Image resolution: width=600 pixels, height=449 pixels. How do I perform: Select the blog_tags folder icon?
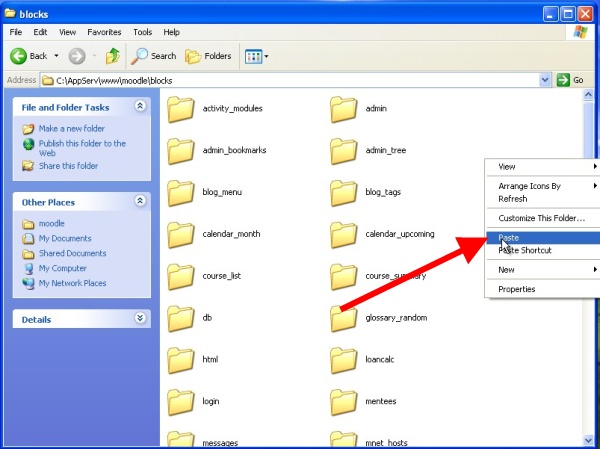click(344, 193)
